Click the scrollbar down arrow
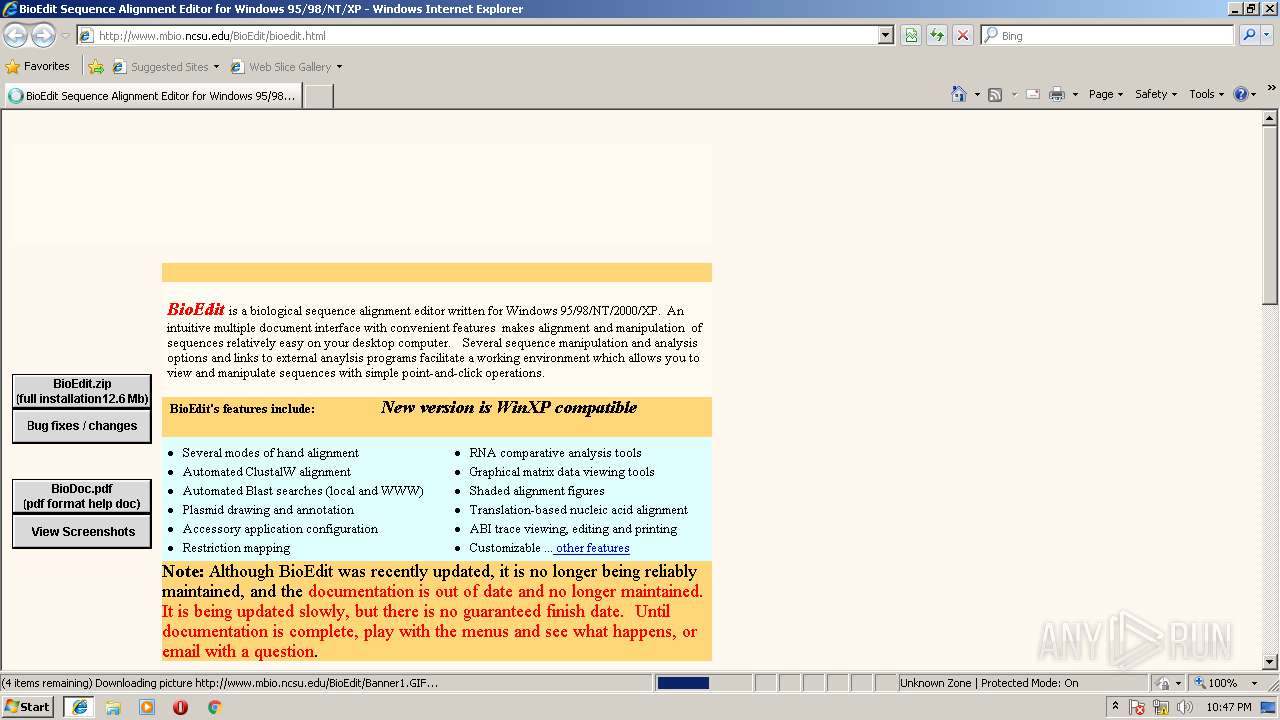 tap(1270, 662)
